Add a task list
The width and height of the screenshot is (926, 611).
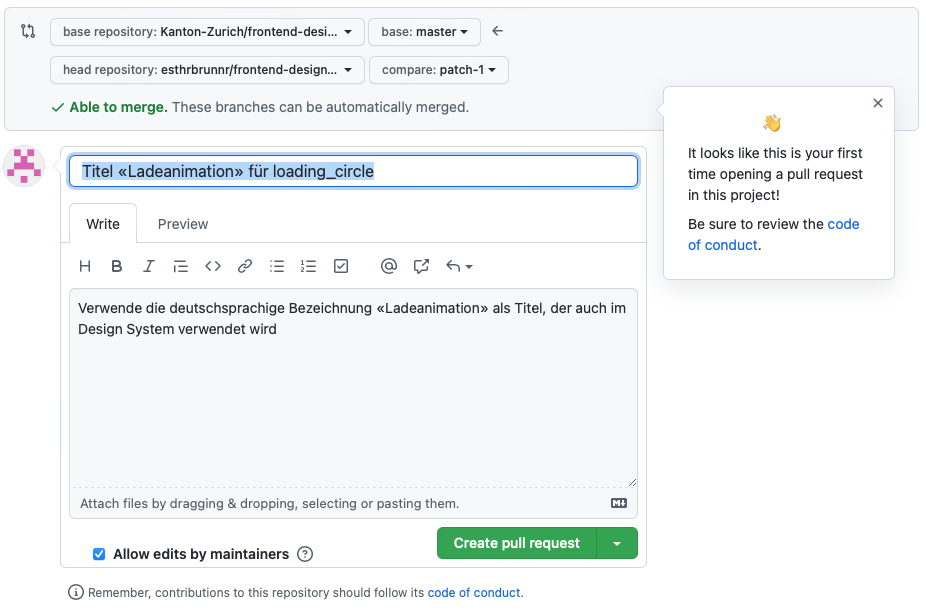(x=341, y=266)
